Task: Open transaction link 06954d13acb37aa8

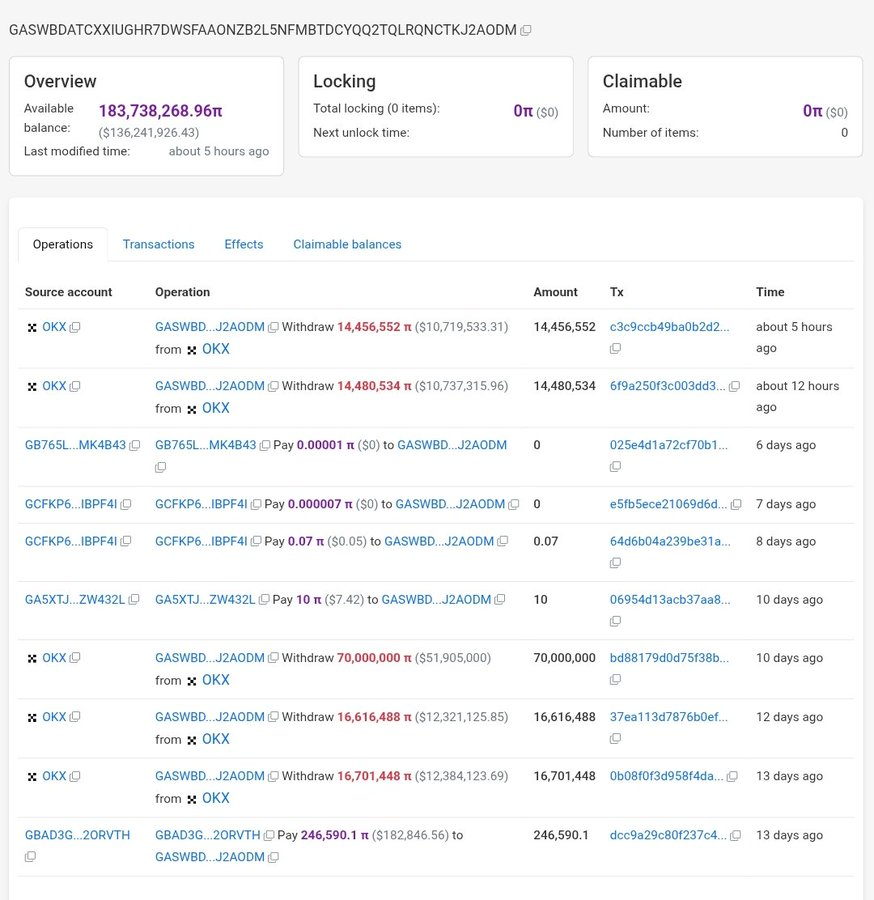Action: pyautogui.click(x=670, y=600)
